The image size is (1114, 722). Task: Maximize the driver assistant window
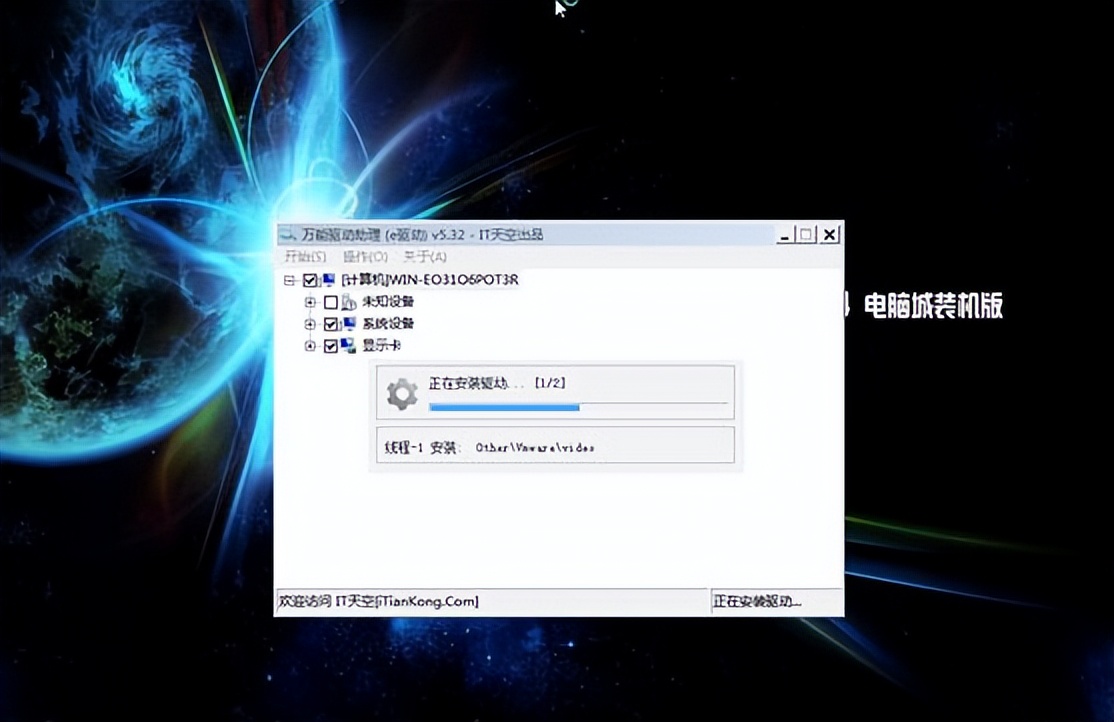[x=806, y=235]
